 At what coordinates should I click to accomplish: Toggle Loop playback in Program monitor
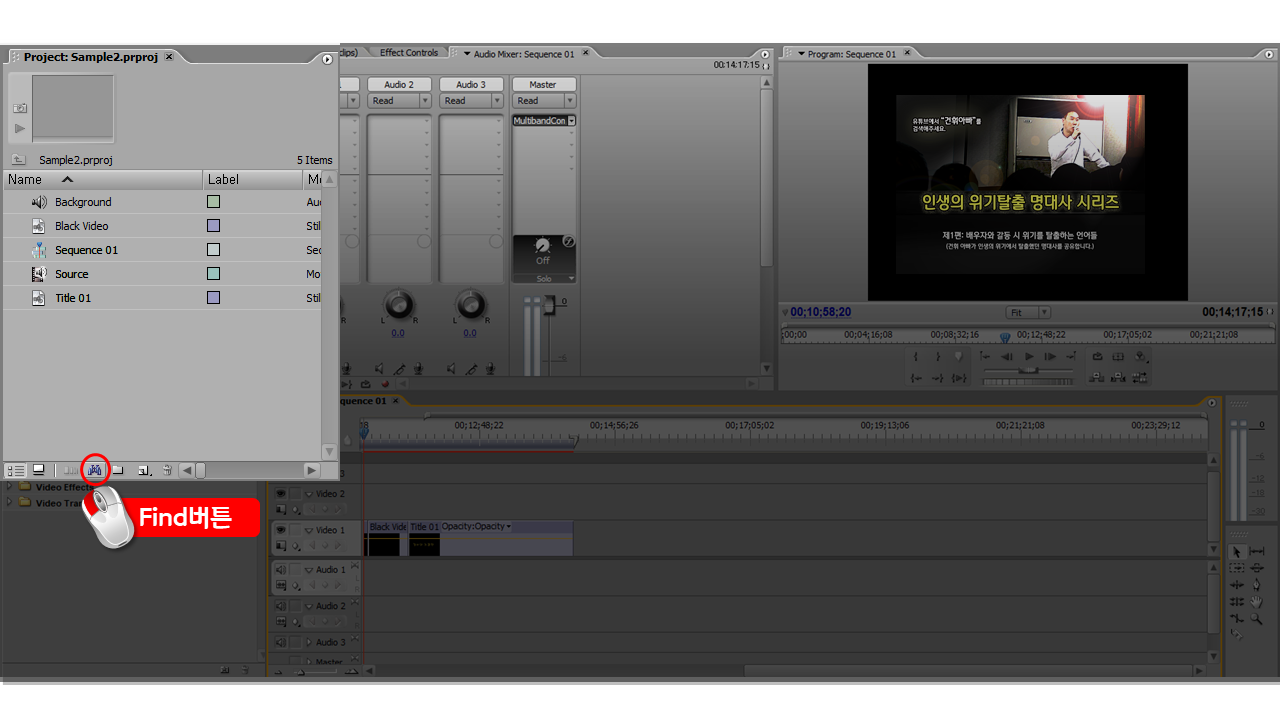pos(1097,356)
